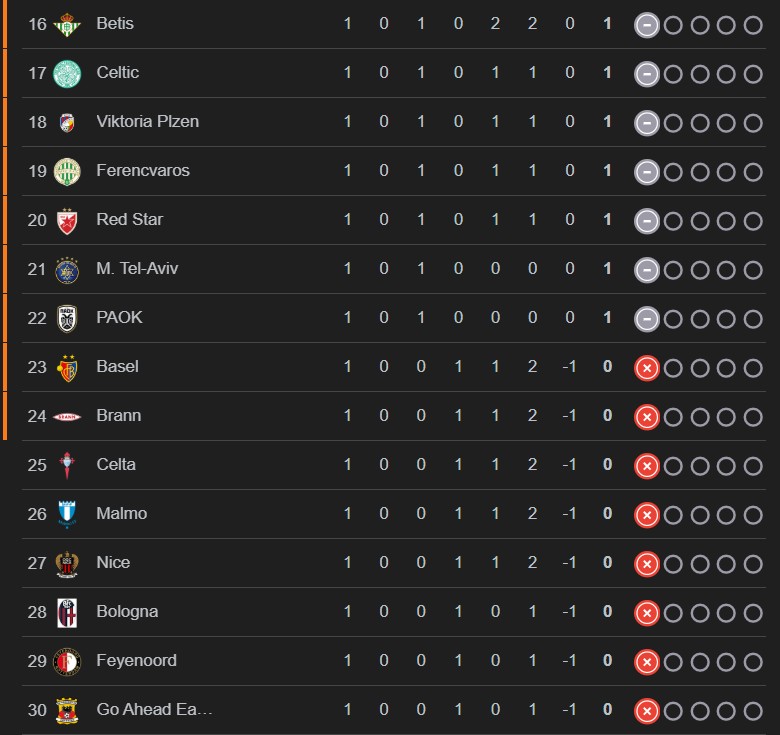Viewport: 780px width, 735px height.
Task: Click Go Ahead Eagles loss indicator
Action: (647, 710)
